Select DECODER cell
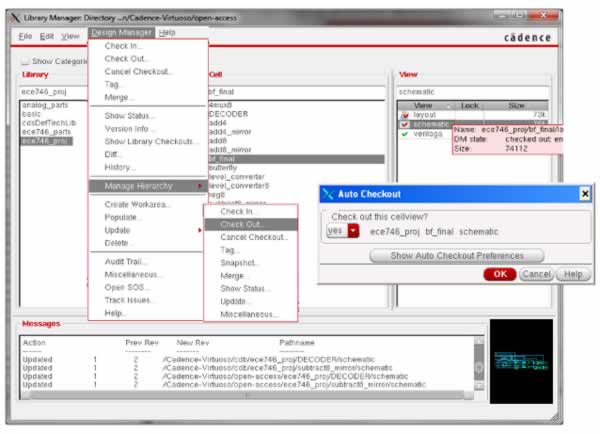 [x=228, y=114]
